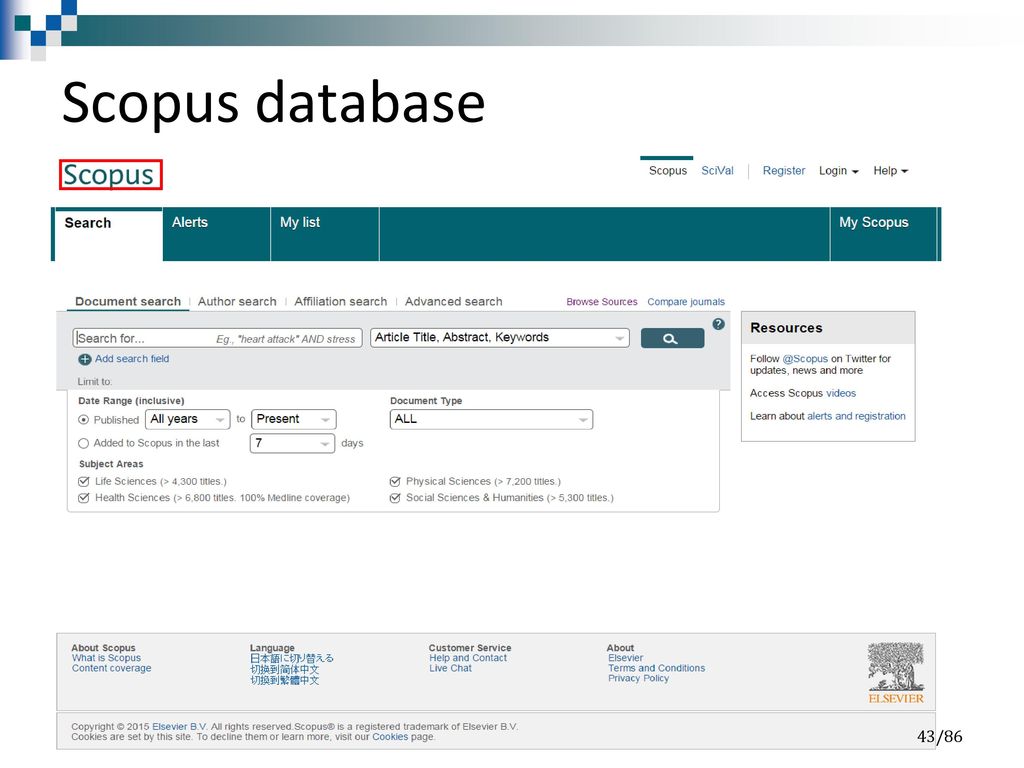
Task: Switch to the Alerts tab
Action: pyautogui.click(x=217, y=234)
